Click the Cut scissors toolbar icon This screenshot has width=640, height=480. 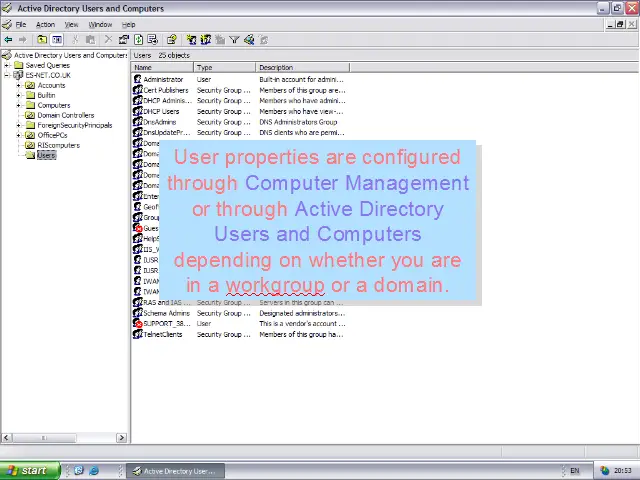[x=75, y=40]
